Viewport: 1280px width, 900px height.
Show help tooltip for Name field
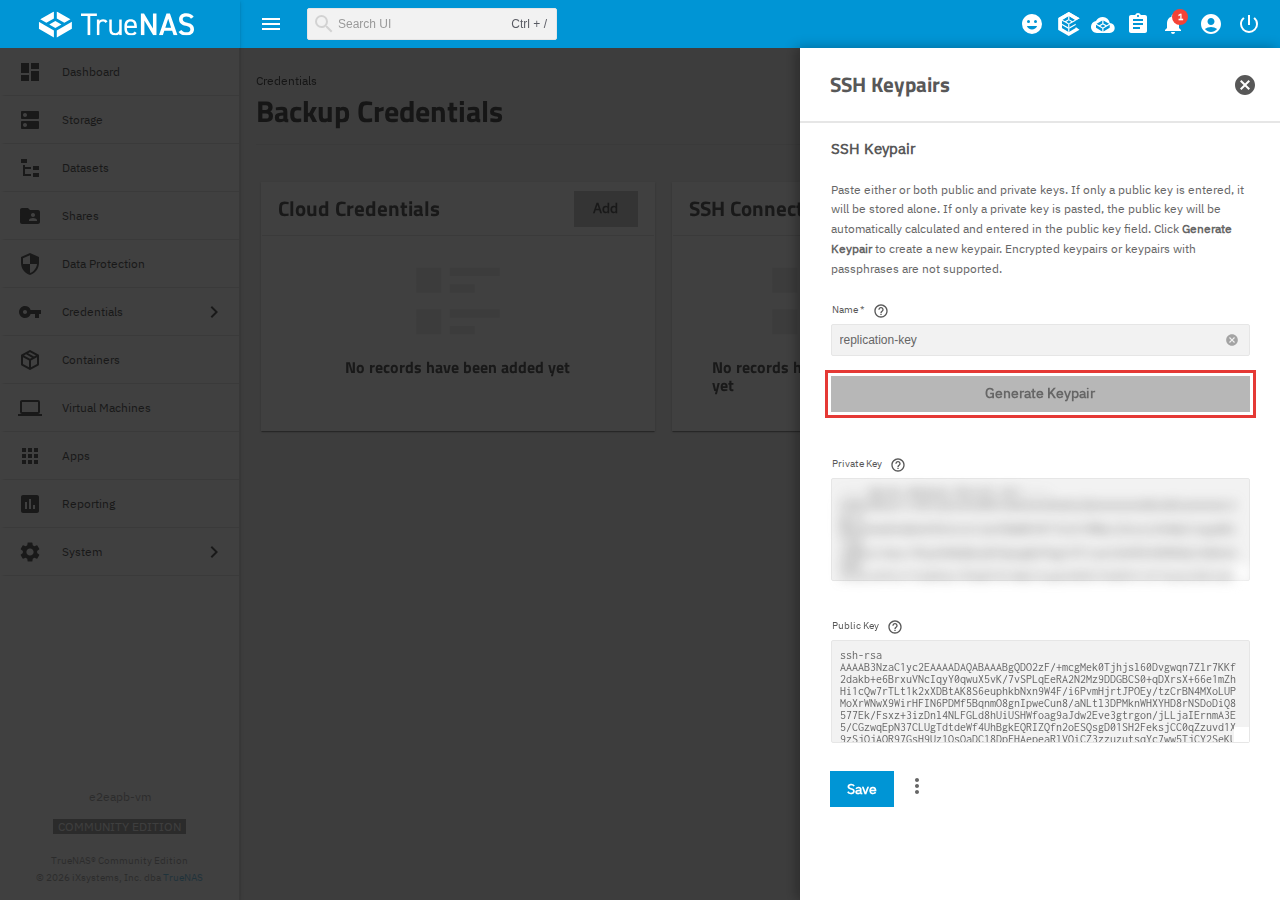(881, 311)
